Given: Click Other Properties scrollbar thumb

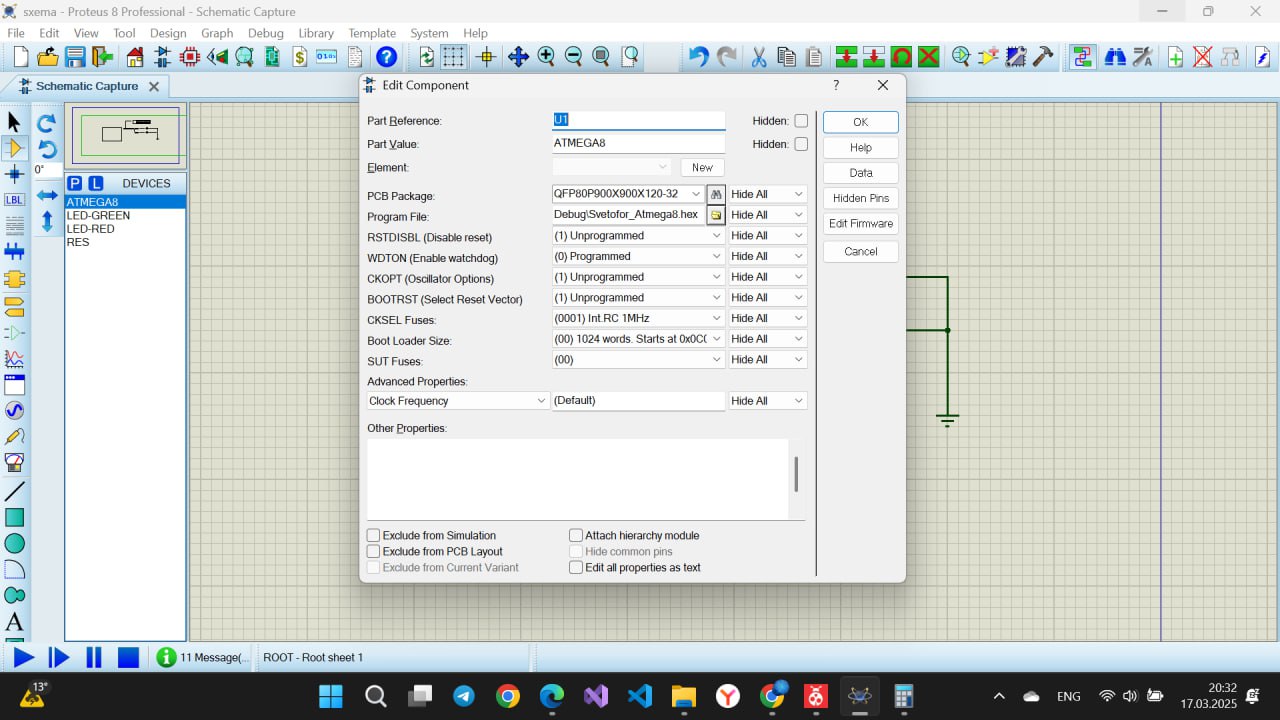Looking at the screenshot, I should point(796,474).
